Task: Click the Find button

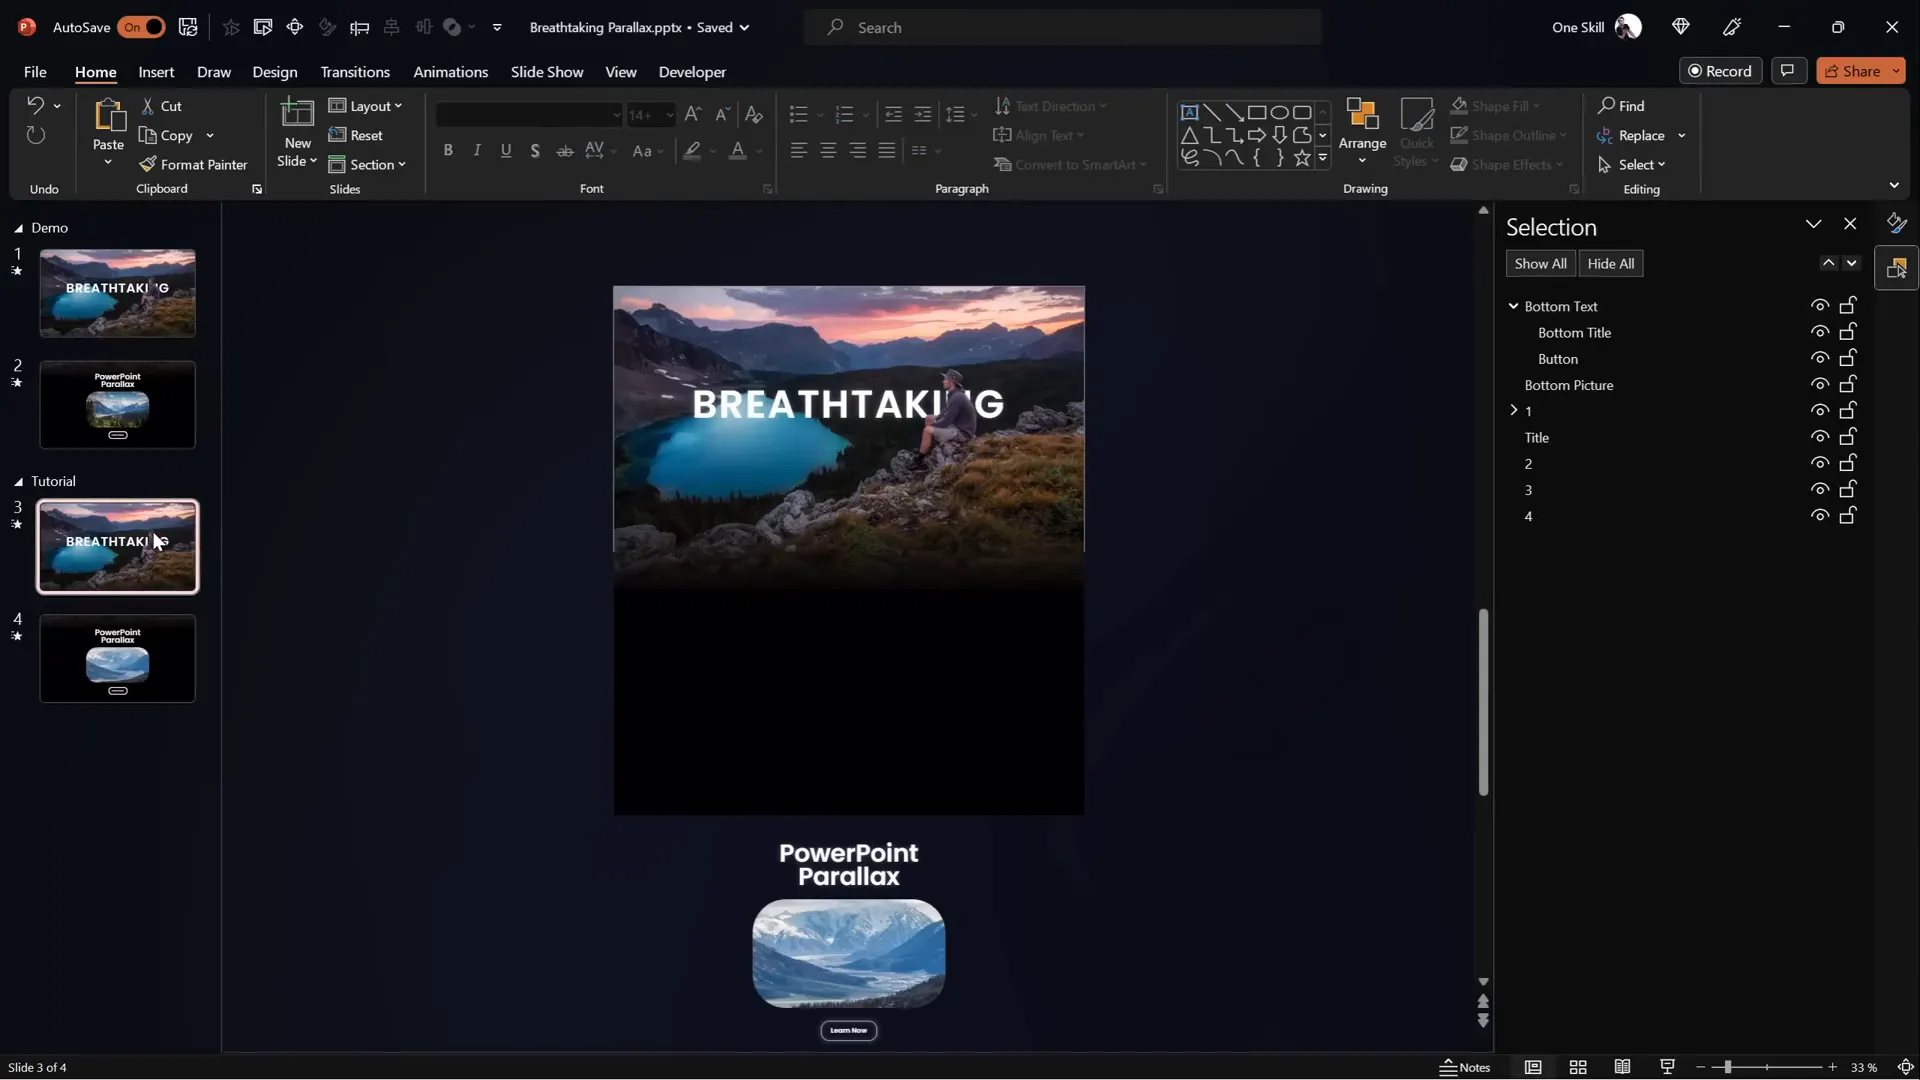Action: click(x=1621, y=106)
